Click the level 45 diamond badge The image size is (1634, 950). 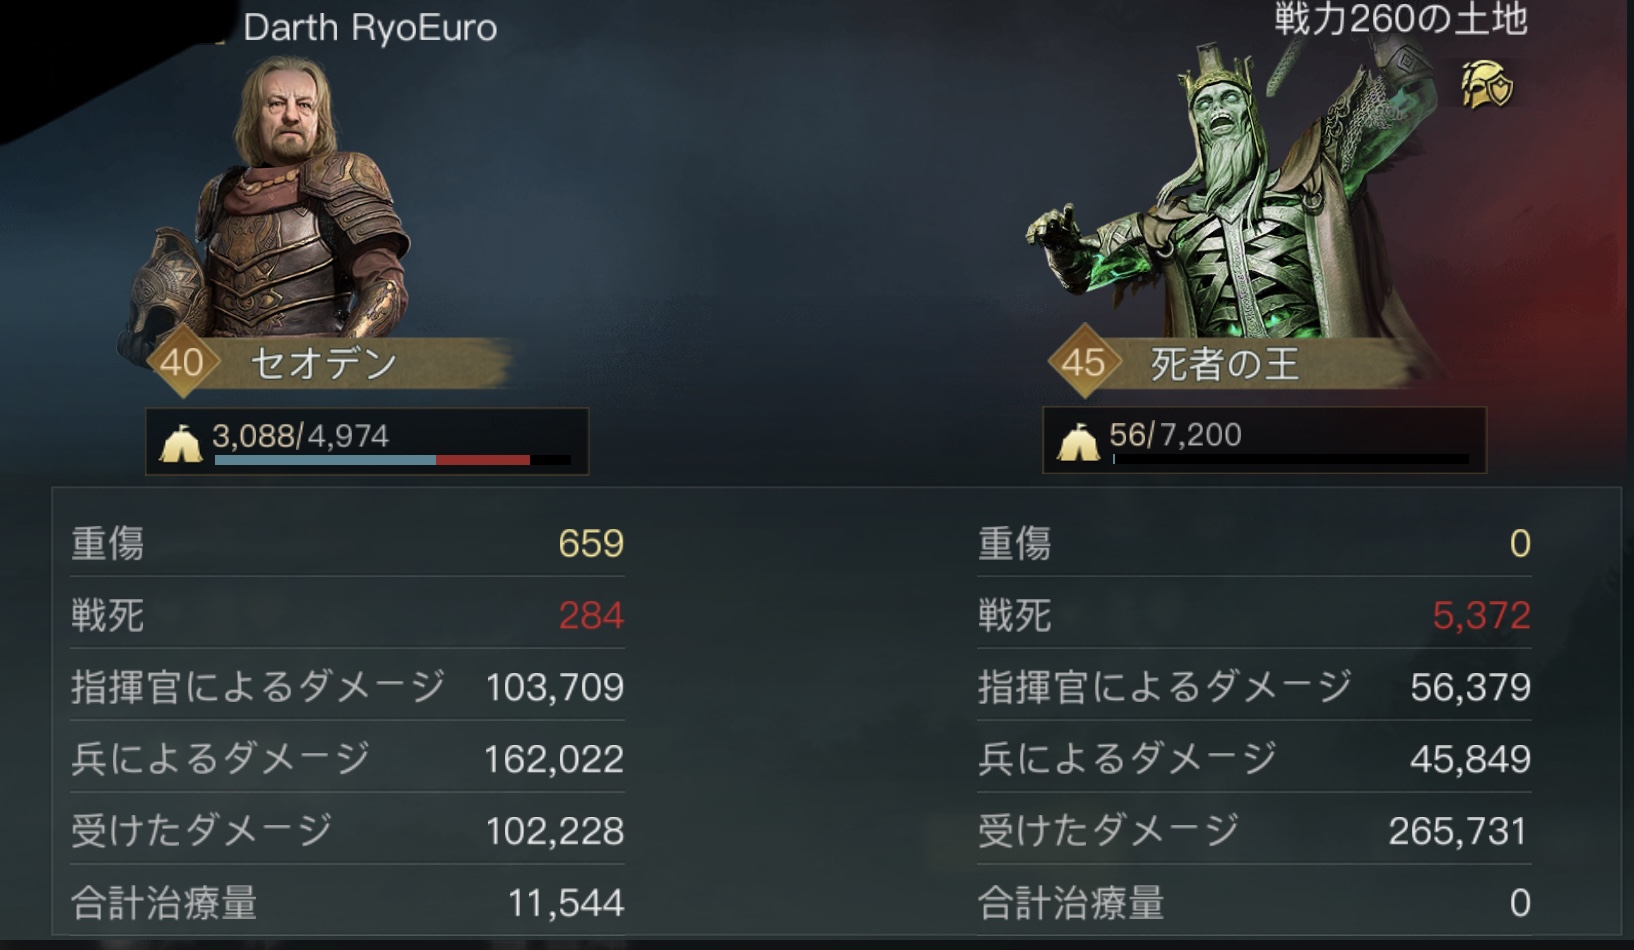point(1084,362)
